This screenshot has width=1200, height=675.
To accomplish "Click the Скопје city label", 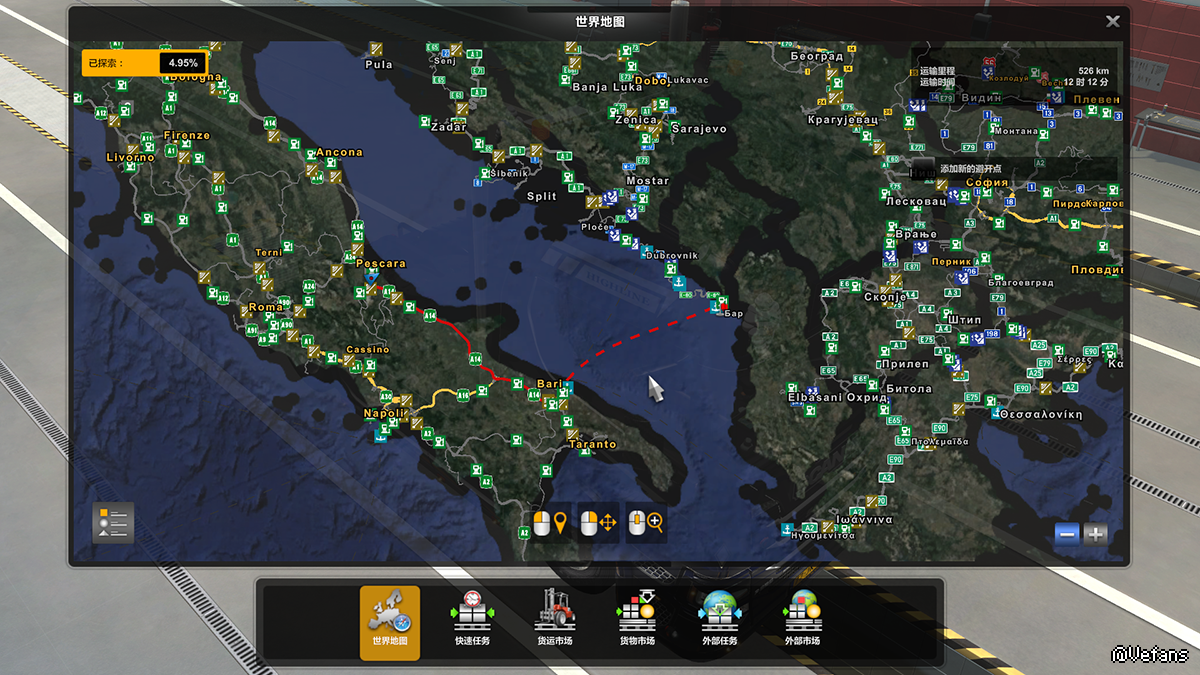I will tap(886, 298).
